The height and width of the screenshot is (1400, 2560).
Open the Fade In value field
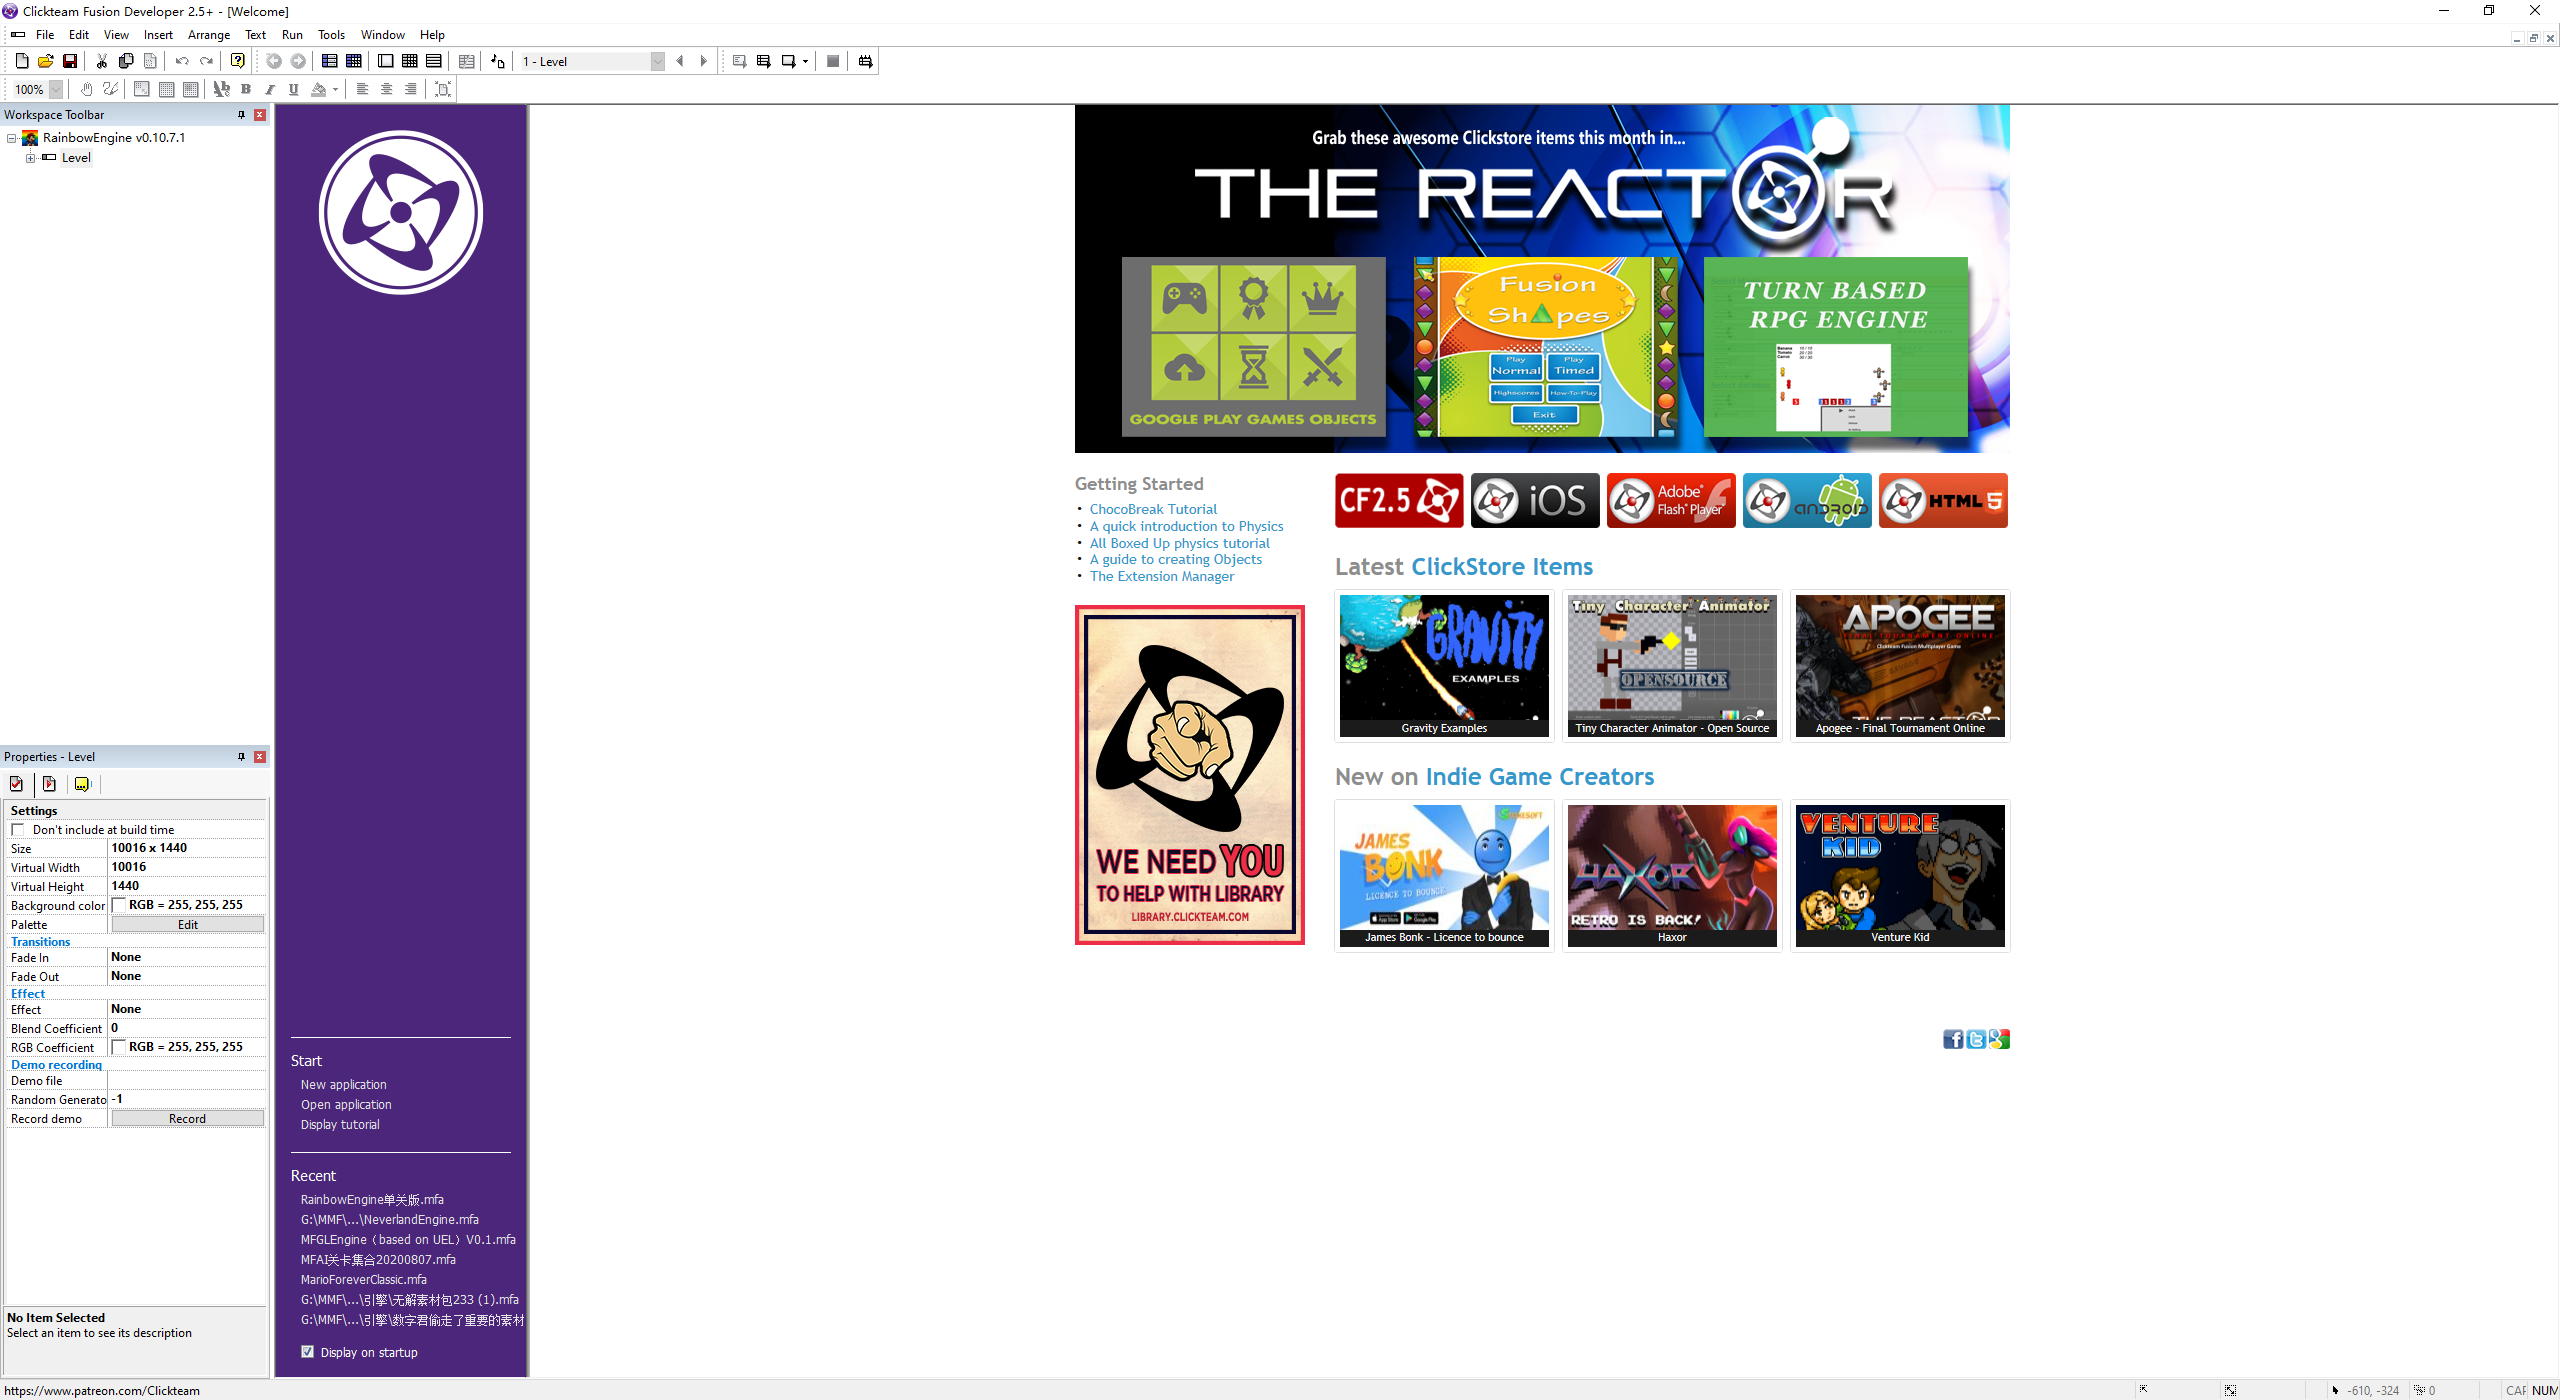tap(186, 957)
